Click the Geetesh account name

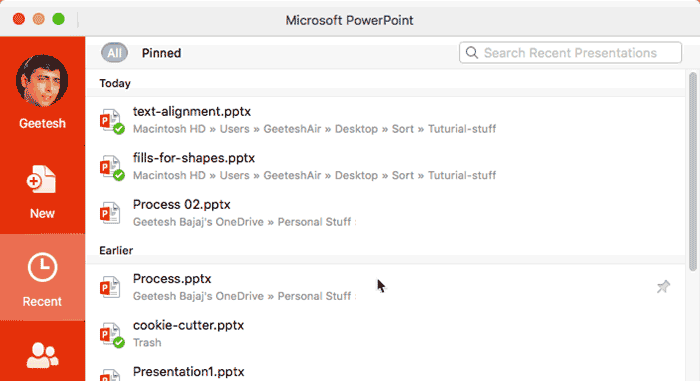(42, 123)
